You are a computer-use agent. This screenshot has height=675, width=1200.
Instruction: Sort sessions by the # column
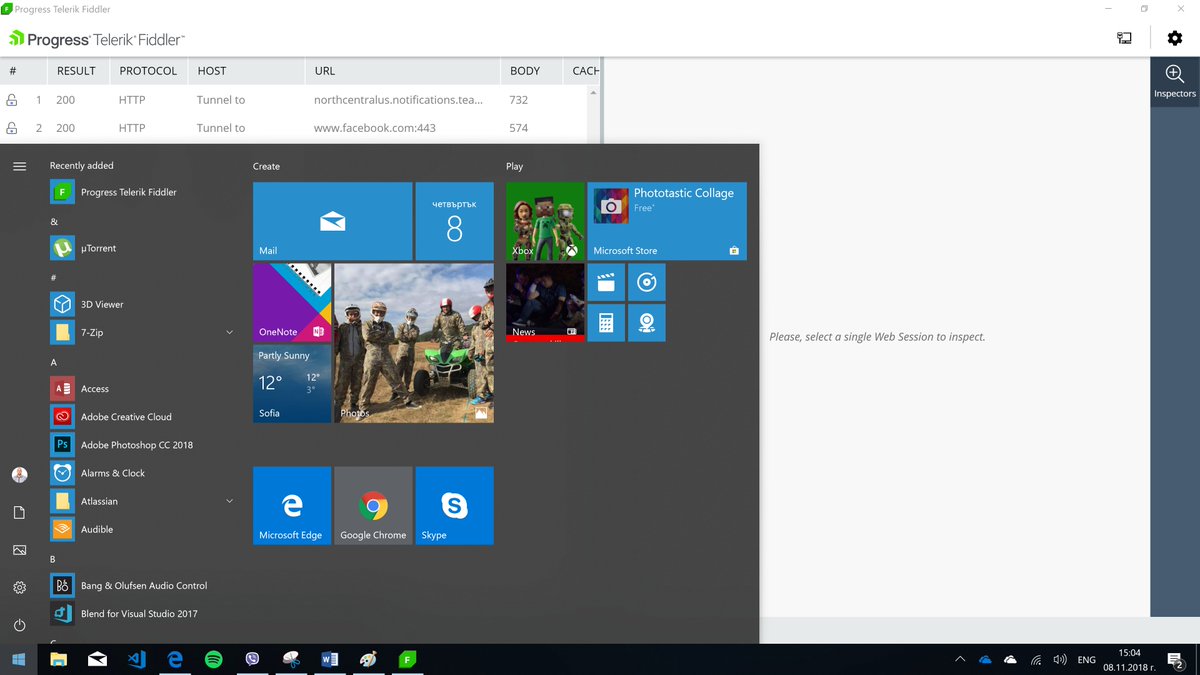click(24, 71)
